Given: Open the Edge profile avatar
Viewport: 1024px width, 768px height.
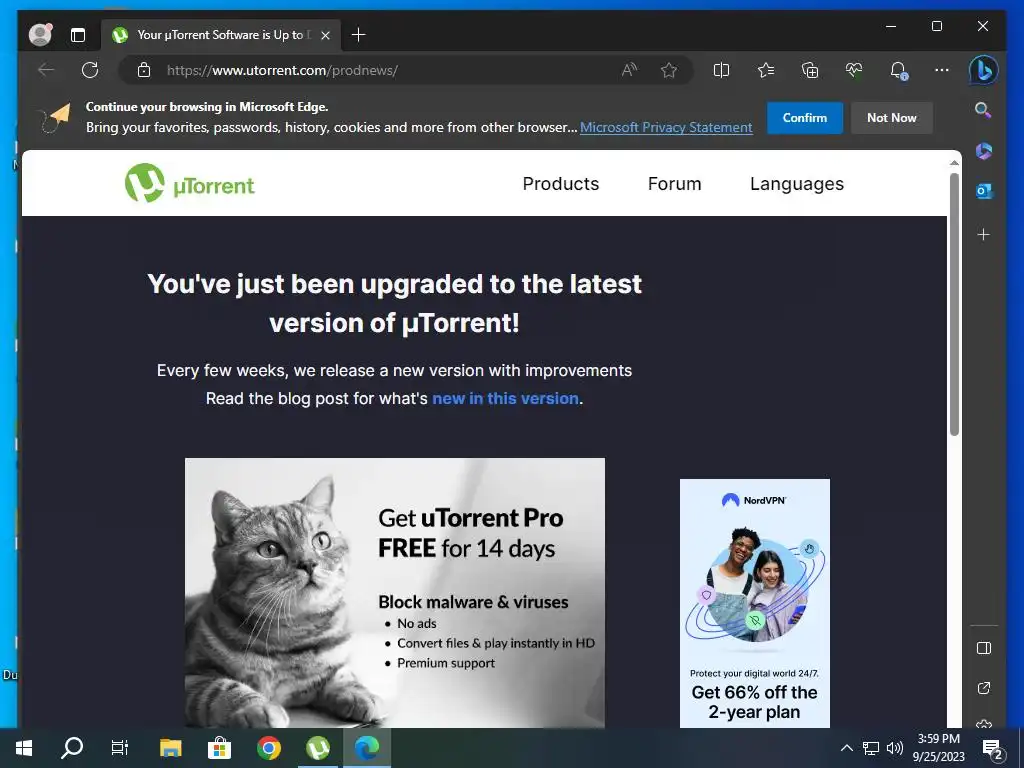Looking at the screenshot, I should (x=40, y=35).
